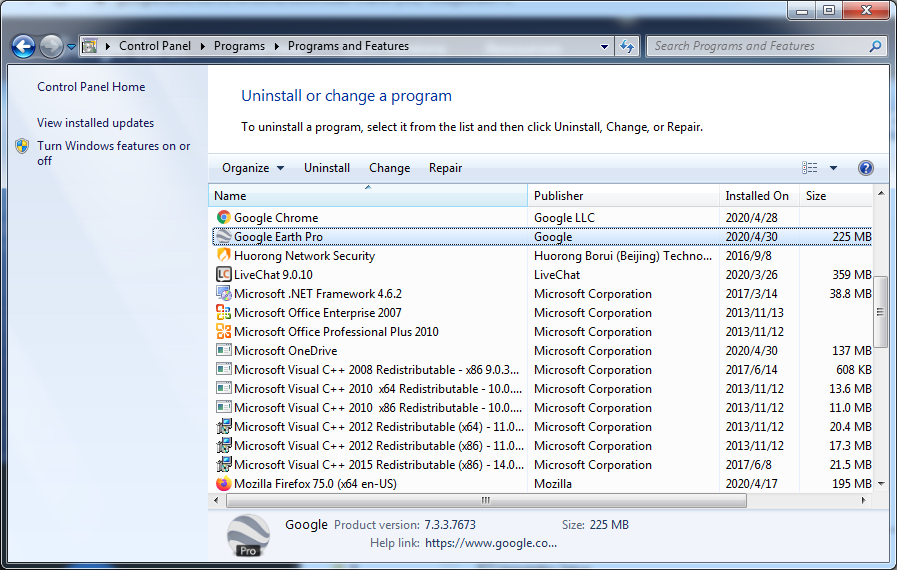
Task: Click the Mozilla Firefox 75.0 icon
Action: click(x=224, y=484)
